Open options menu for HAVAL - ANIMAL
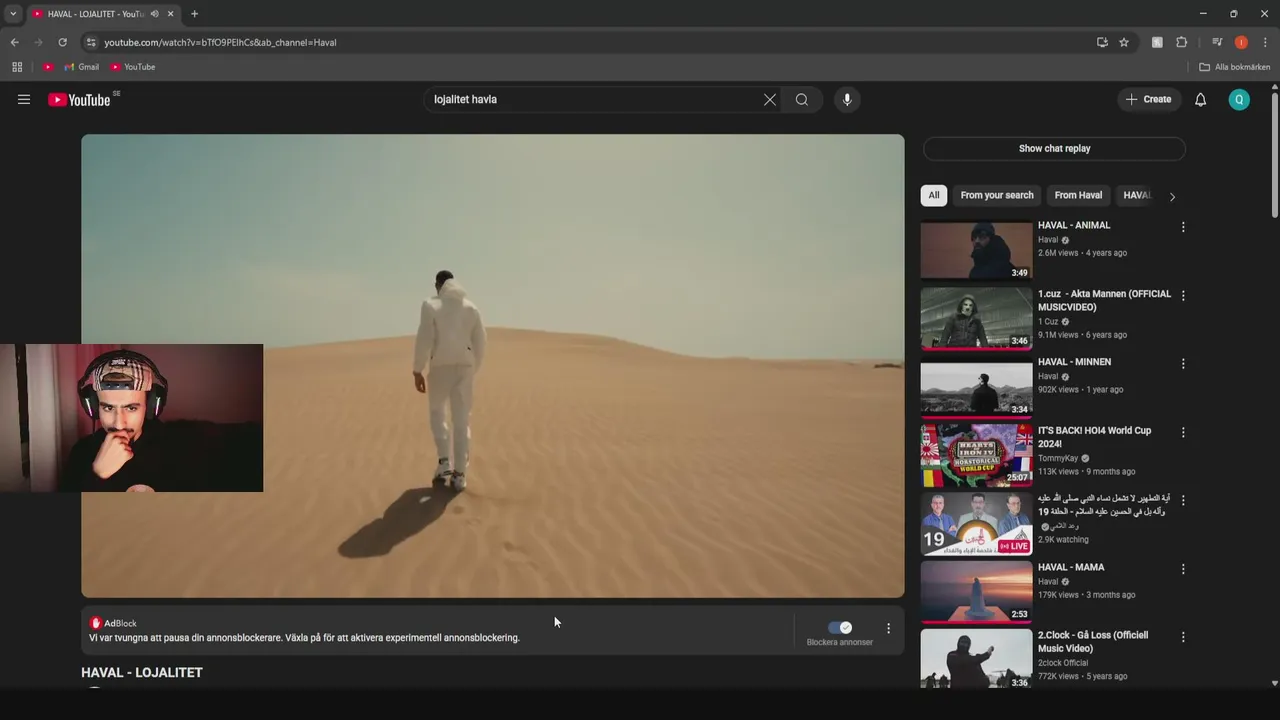Screen dimensions: 1280x720 pos(1183,227)
